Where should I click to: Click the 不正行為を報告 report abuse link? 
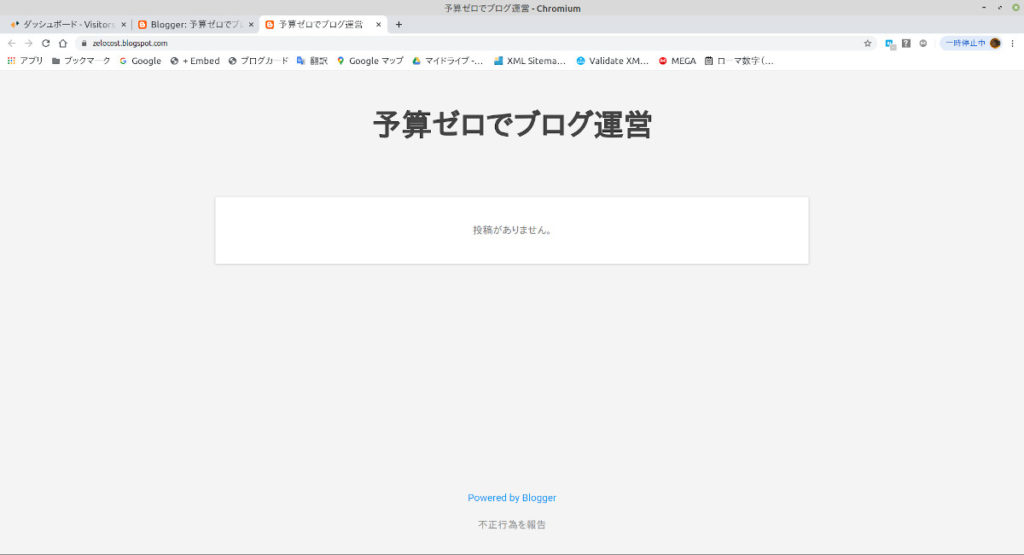[512, 524]
